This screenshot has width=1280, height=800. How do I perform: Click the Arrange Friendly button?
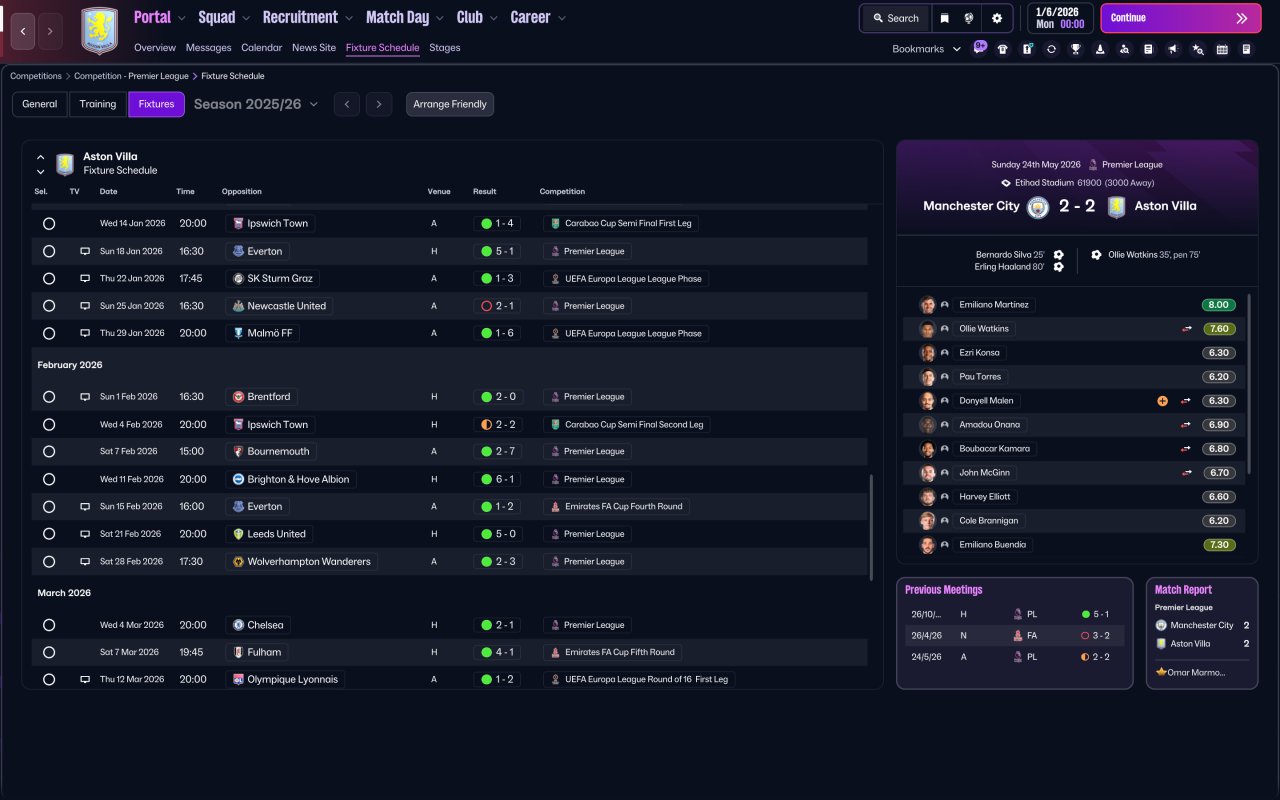(x=450, y=104)
